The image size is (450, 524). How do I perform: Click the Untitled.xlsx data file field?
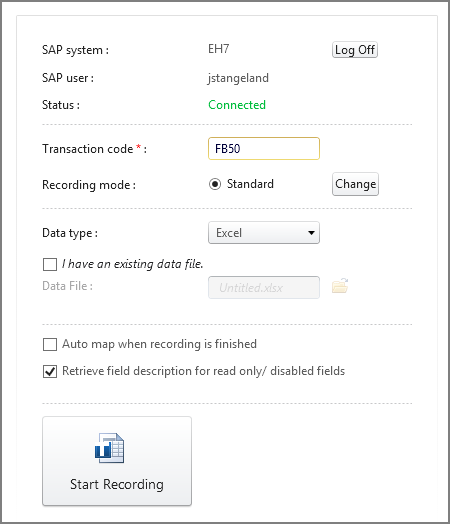(264, 287)
